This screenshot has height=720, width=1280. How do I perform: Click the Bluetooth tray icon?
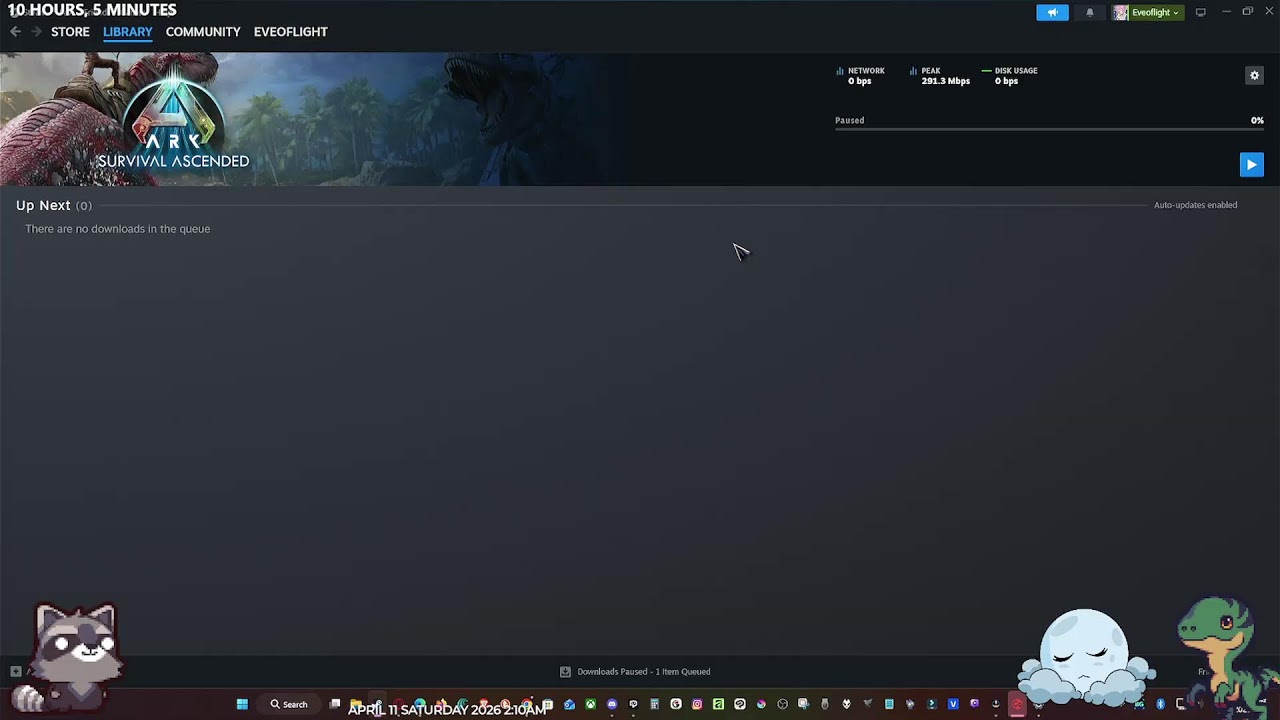[1160, 704]
